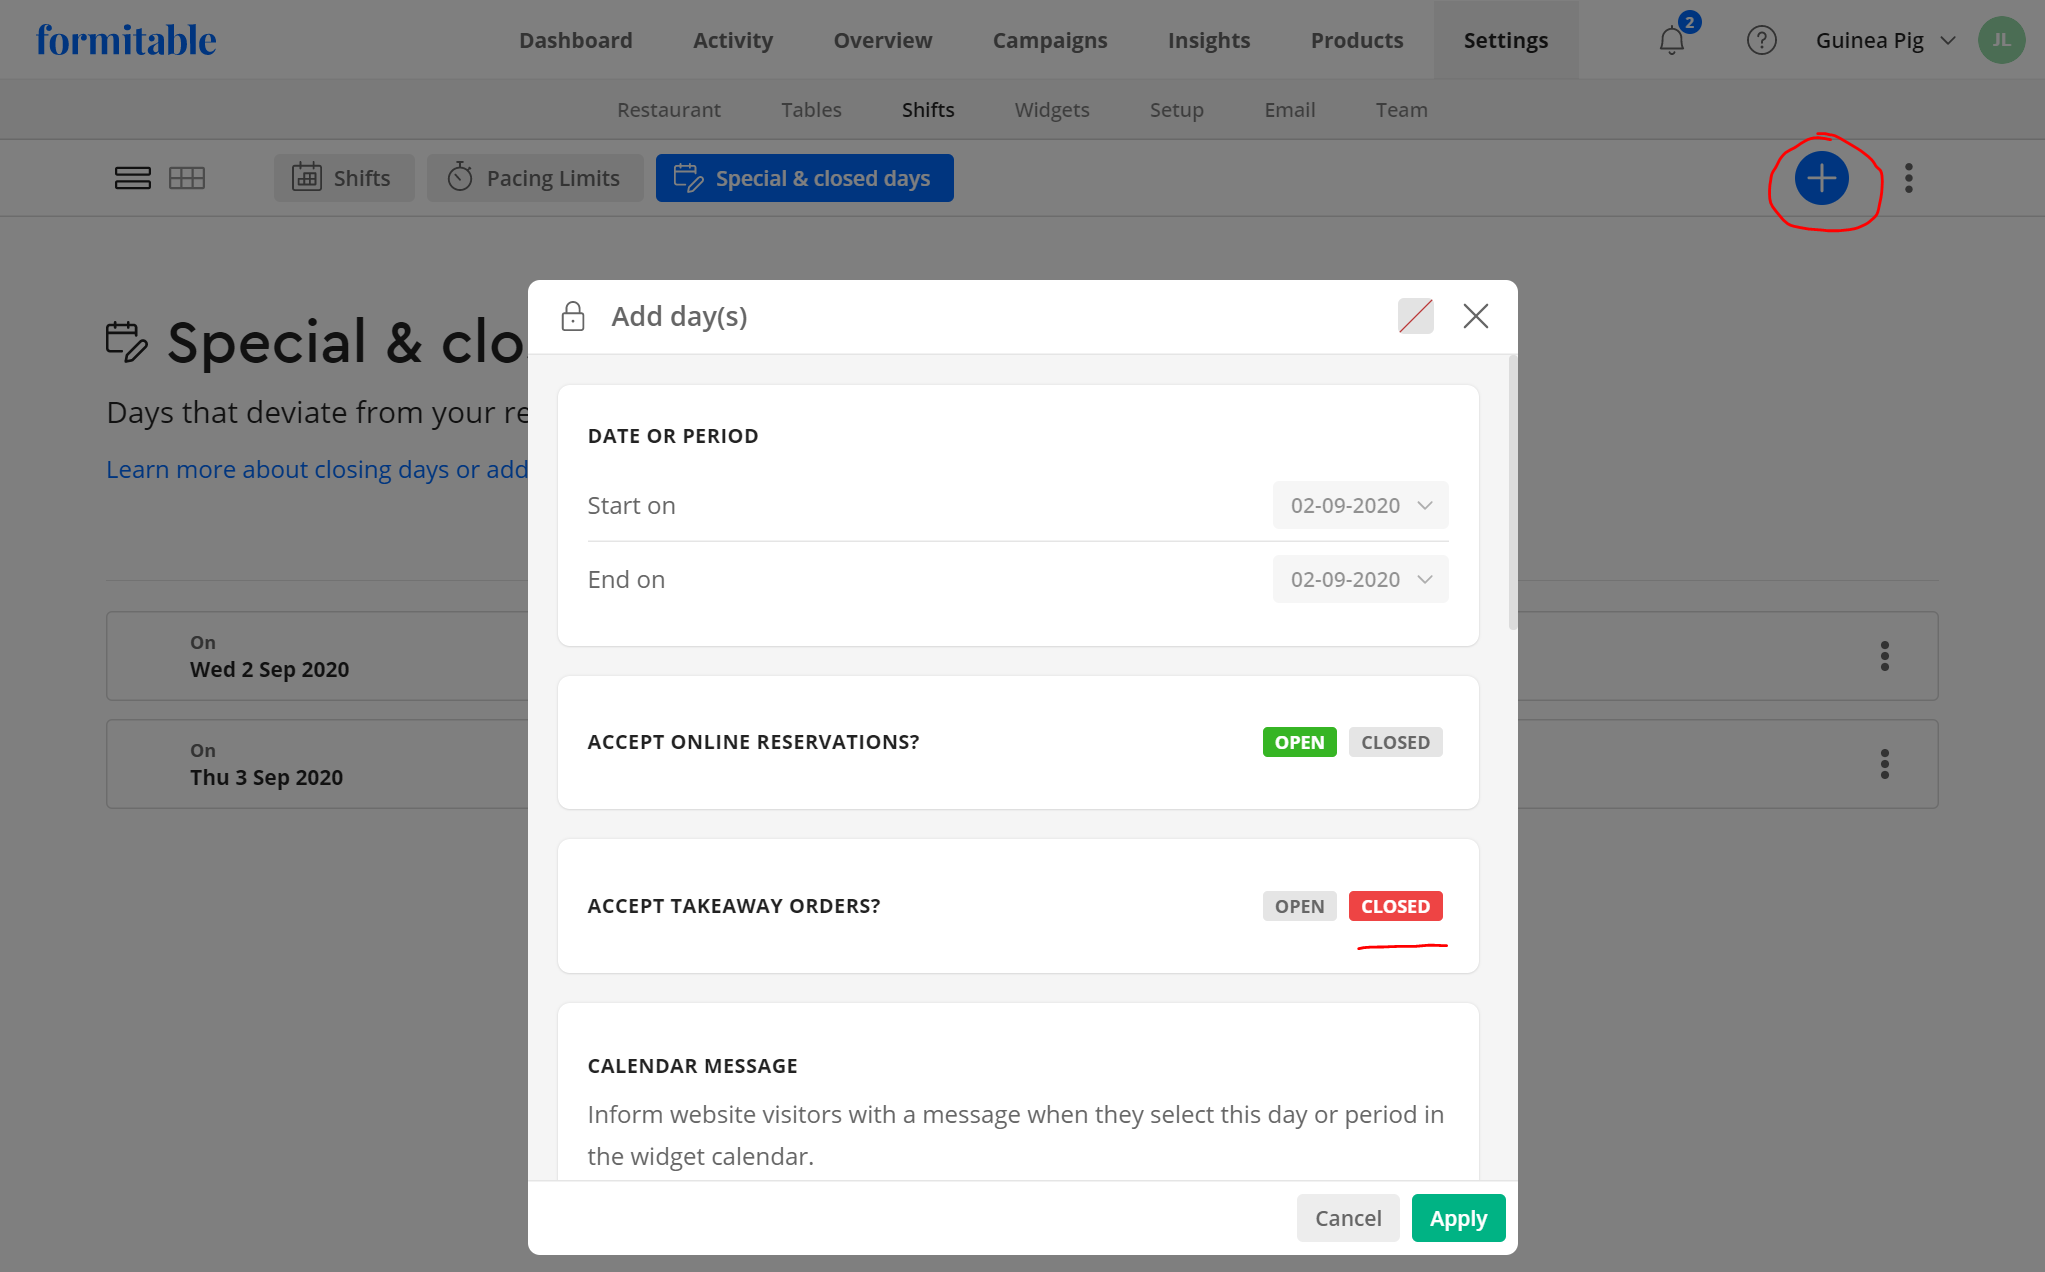Click the Apply button
2045x1272 pixels.
tap(1458, 1218)
